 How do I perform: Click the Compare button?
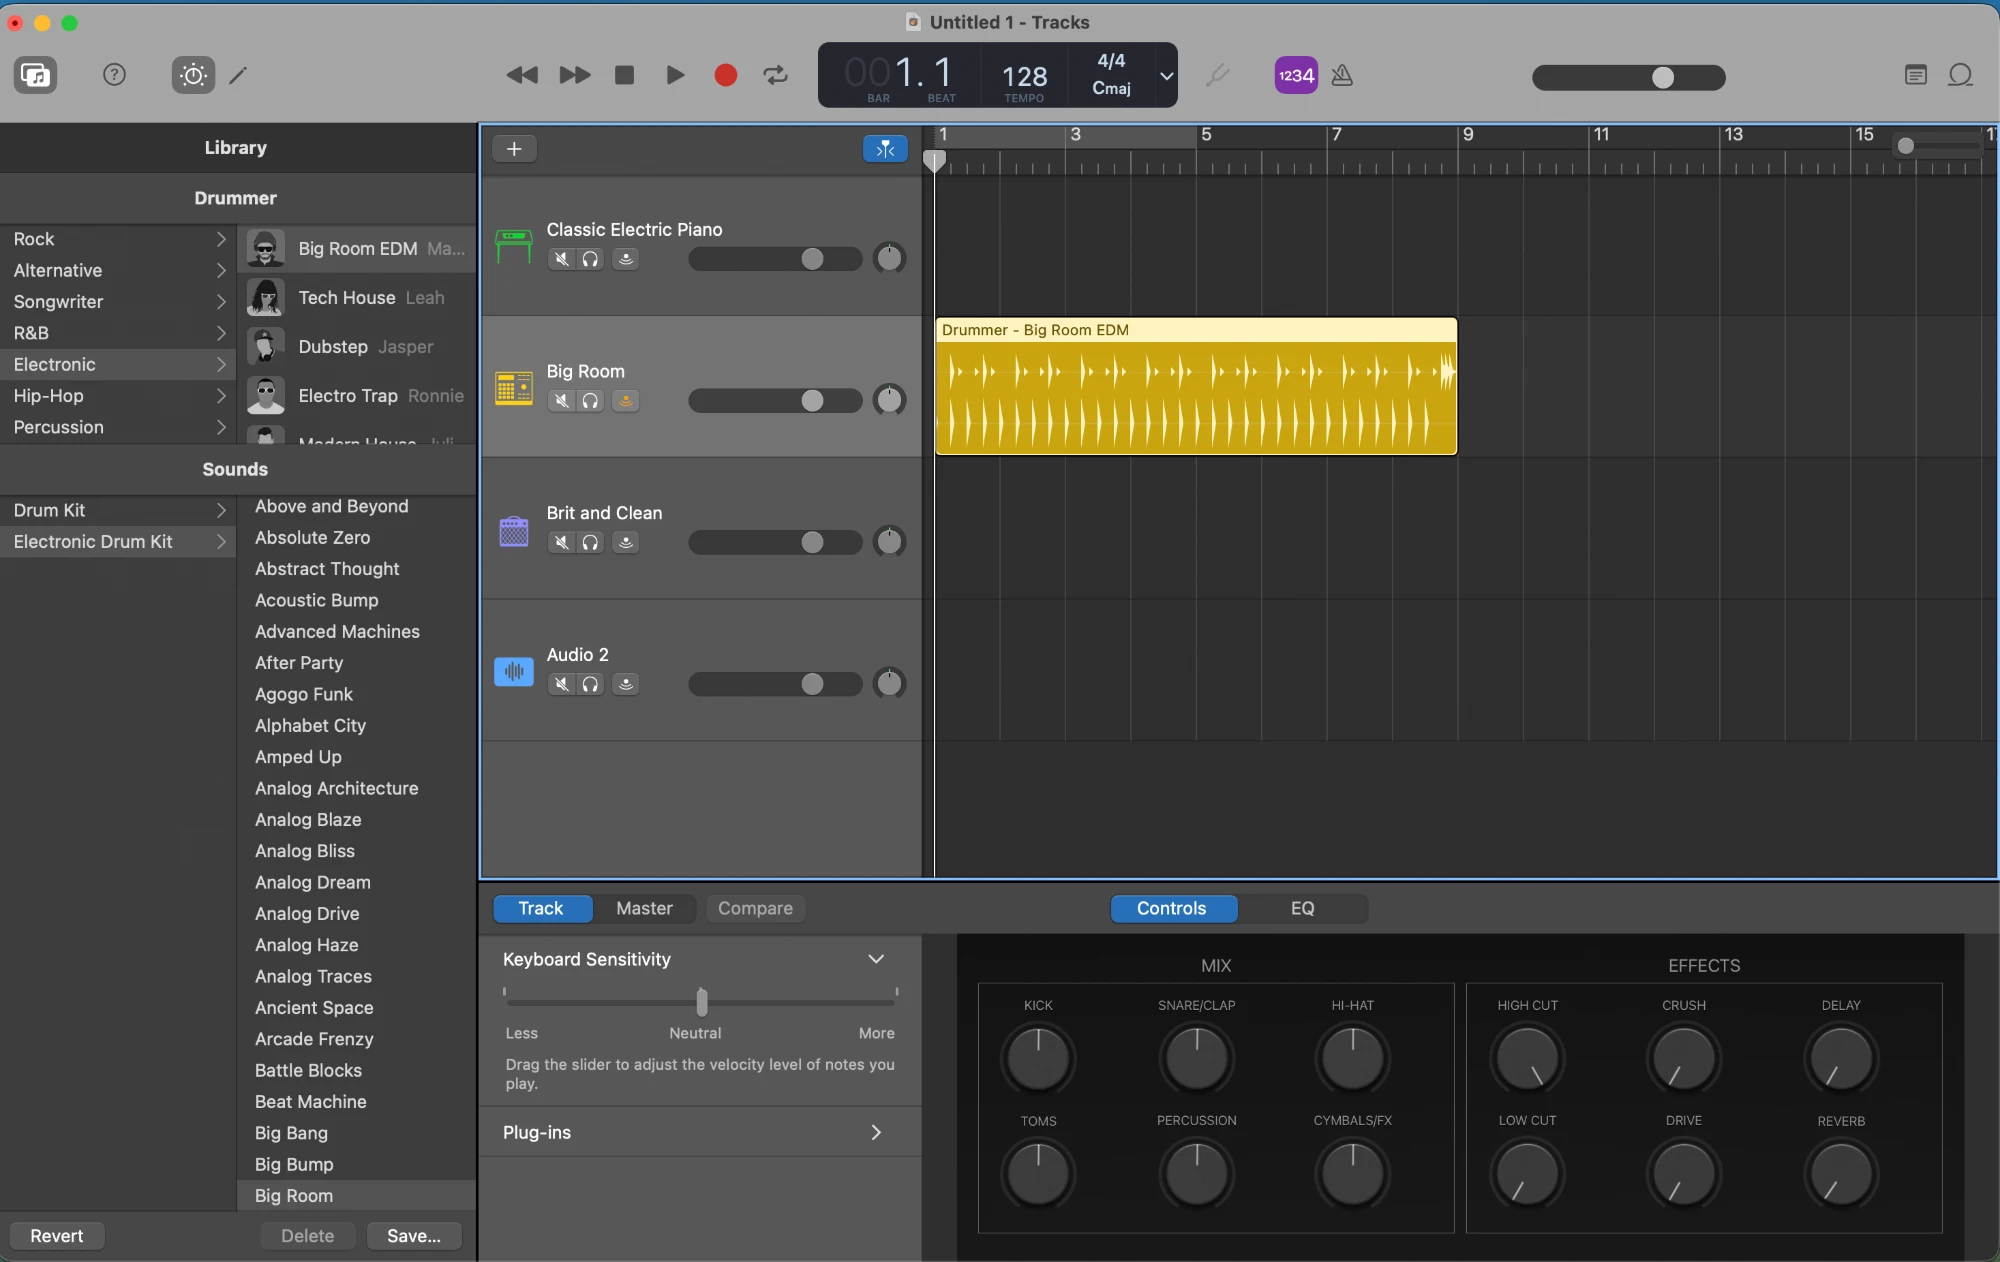(755, 909)
